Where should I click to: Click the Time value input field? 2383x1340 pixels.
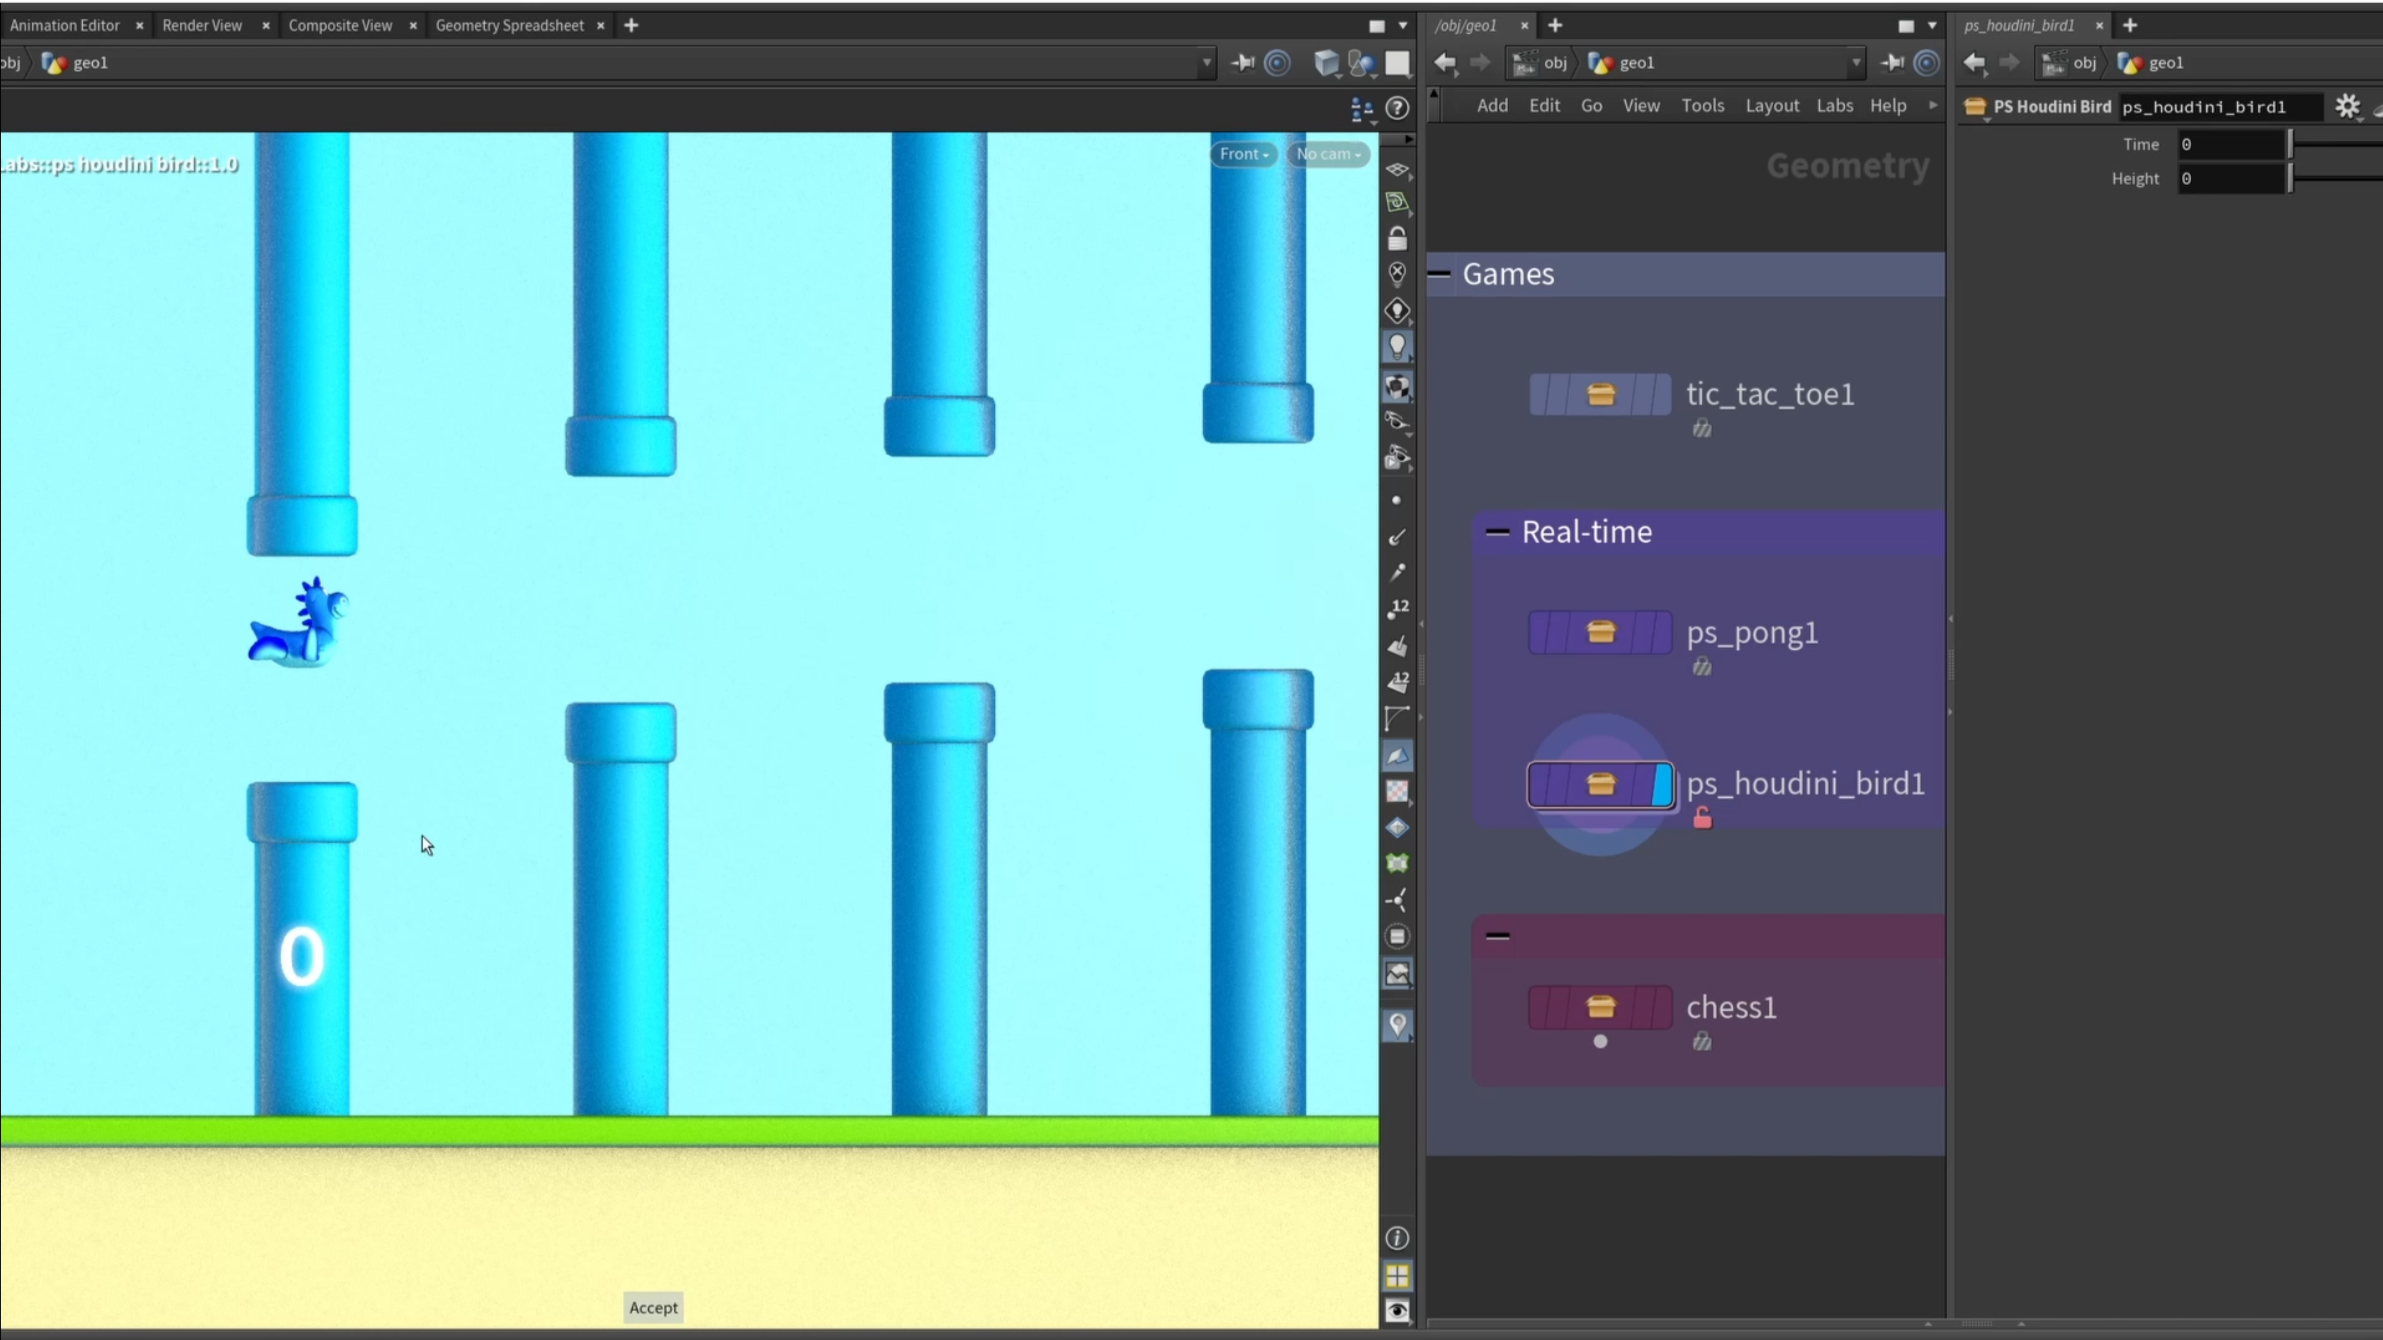click(2230, 145)
